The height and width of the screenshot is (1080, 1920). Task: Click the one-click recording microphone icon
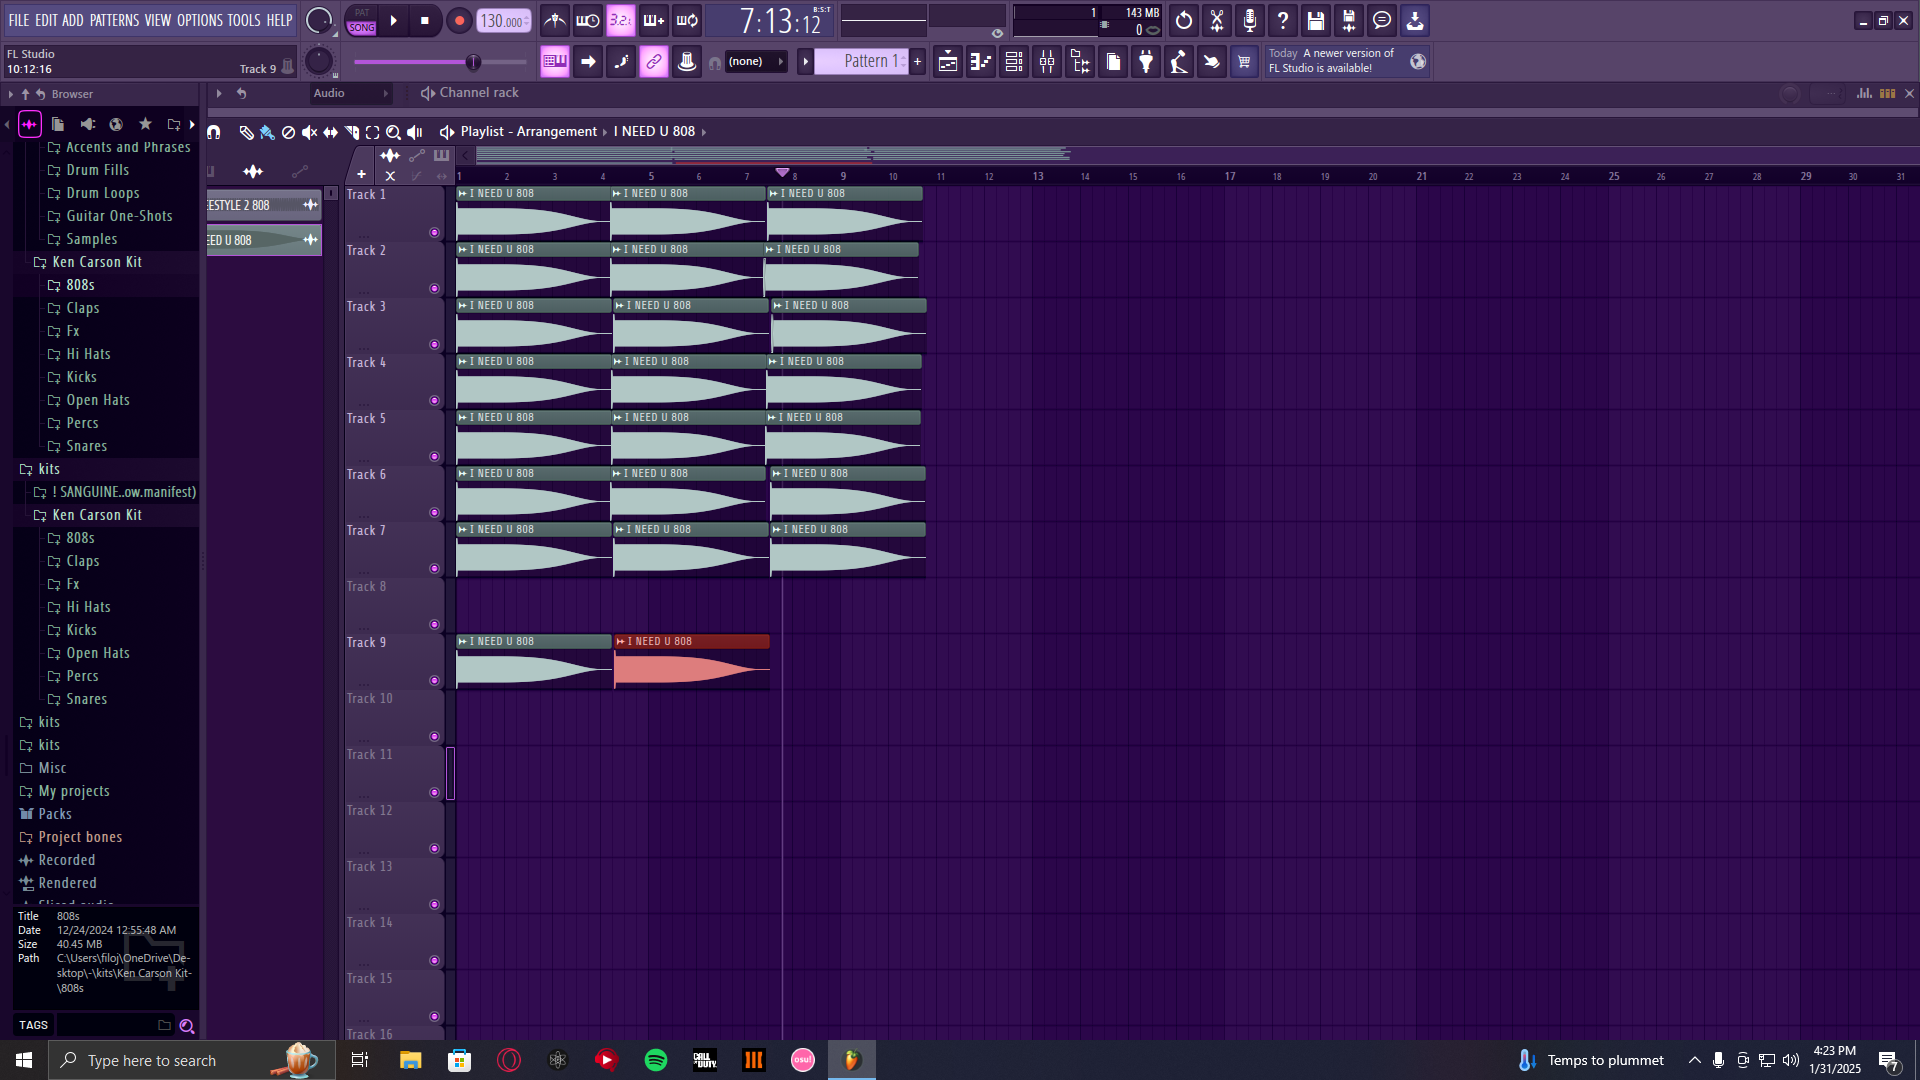tap(1249, 20)
